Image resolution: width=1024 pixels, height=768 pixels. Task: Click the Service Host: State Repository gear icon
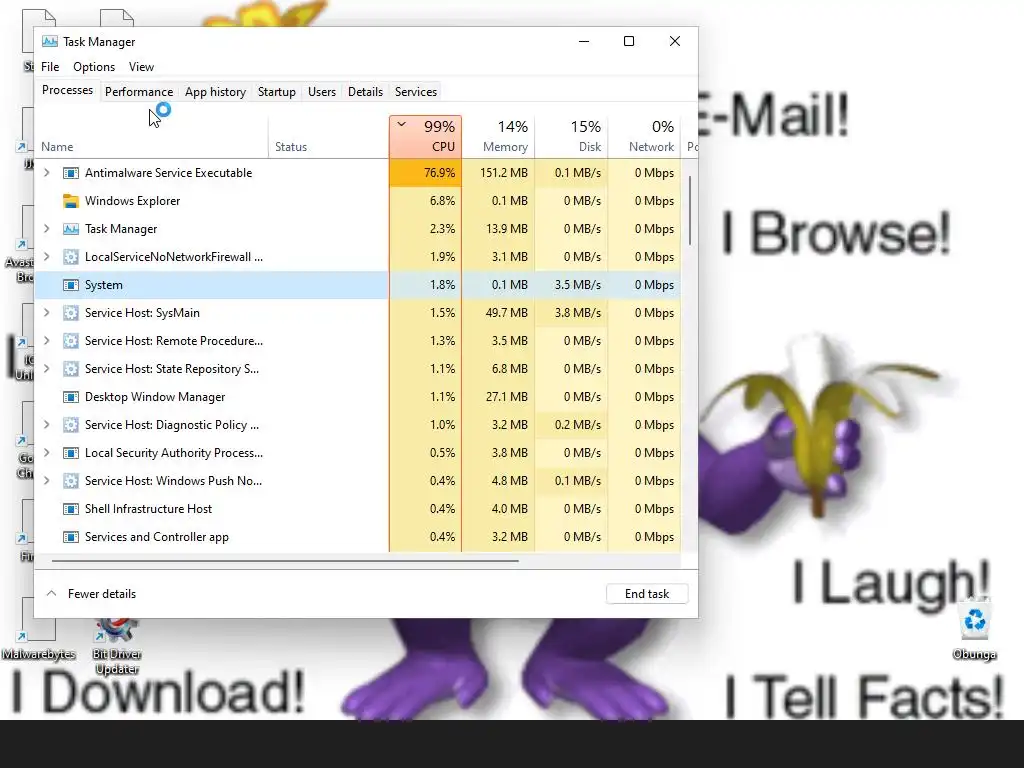pyautogui.click(x=71, y=369)
